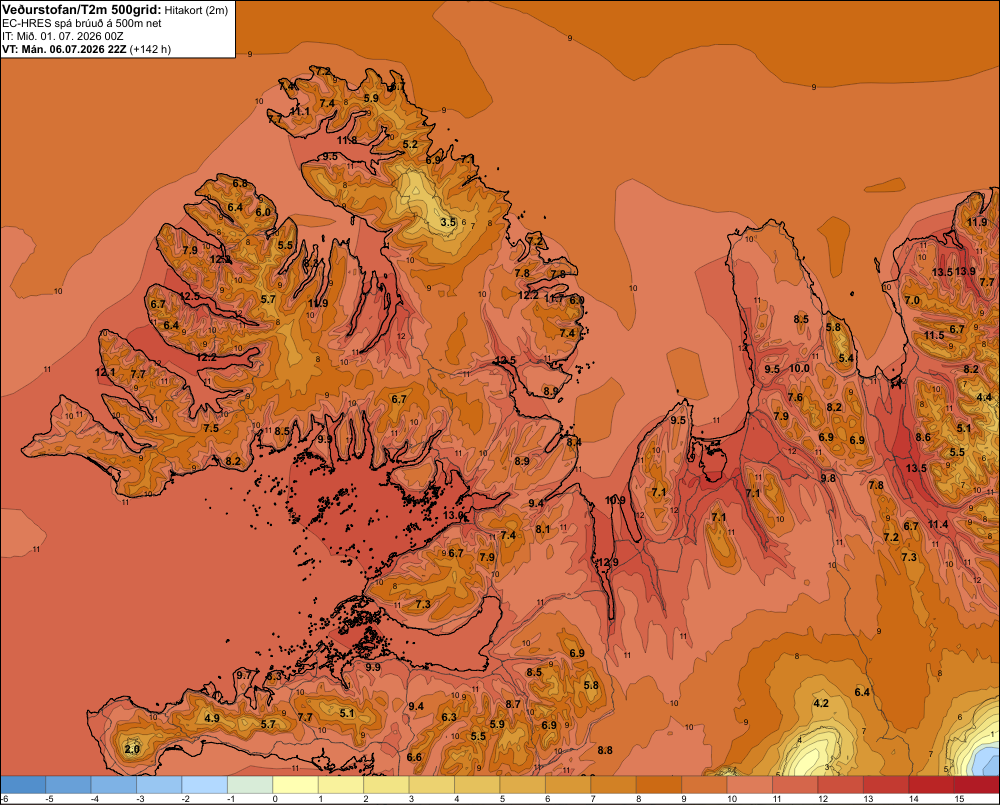Click the 'EC-HRES spá brúuð á 500m net' line
Viewport: 1000px width, 805px height.
tap(82, 23)
